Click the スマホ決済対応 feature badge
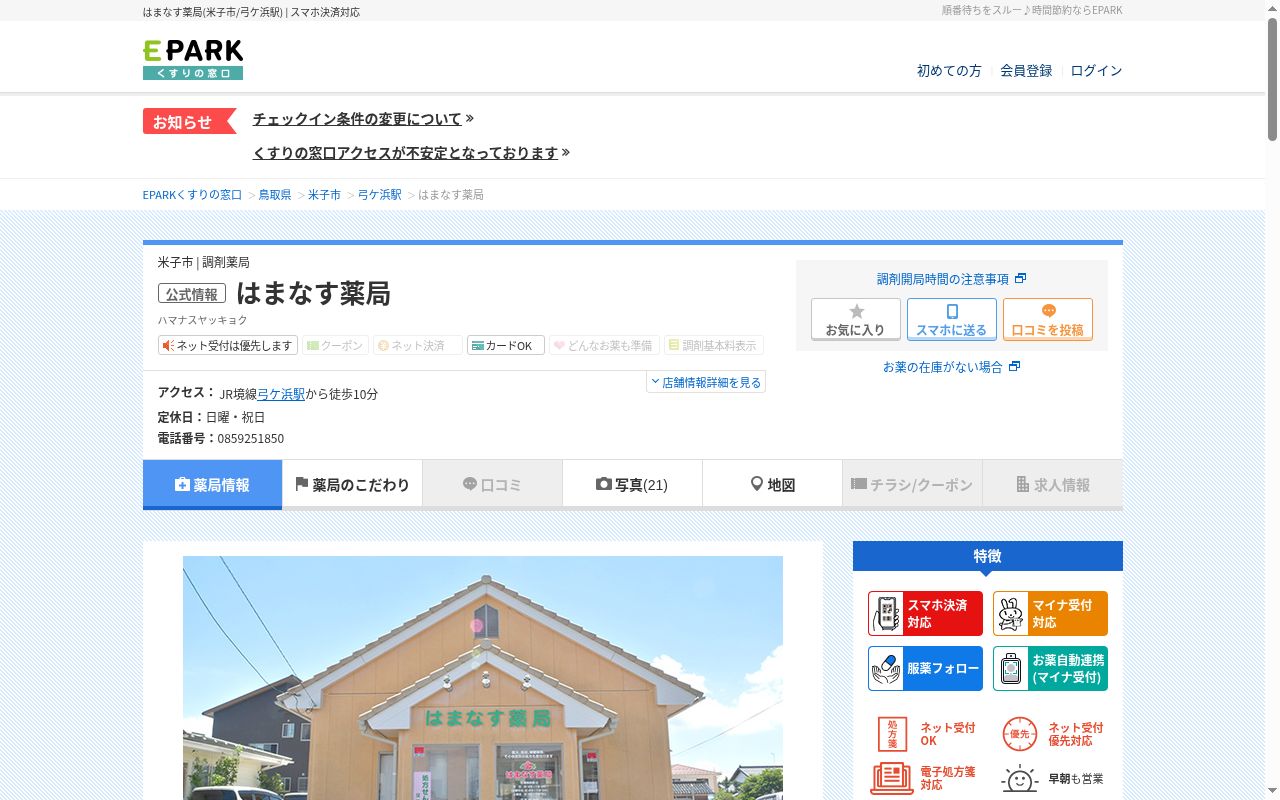1280x800 pixels. (x=925, y=613)
